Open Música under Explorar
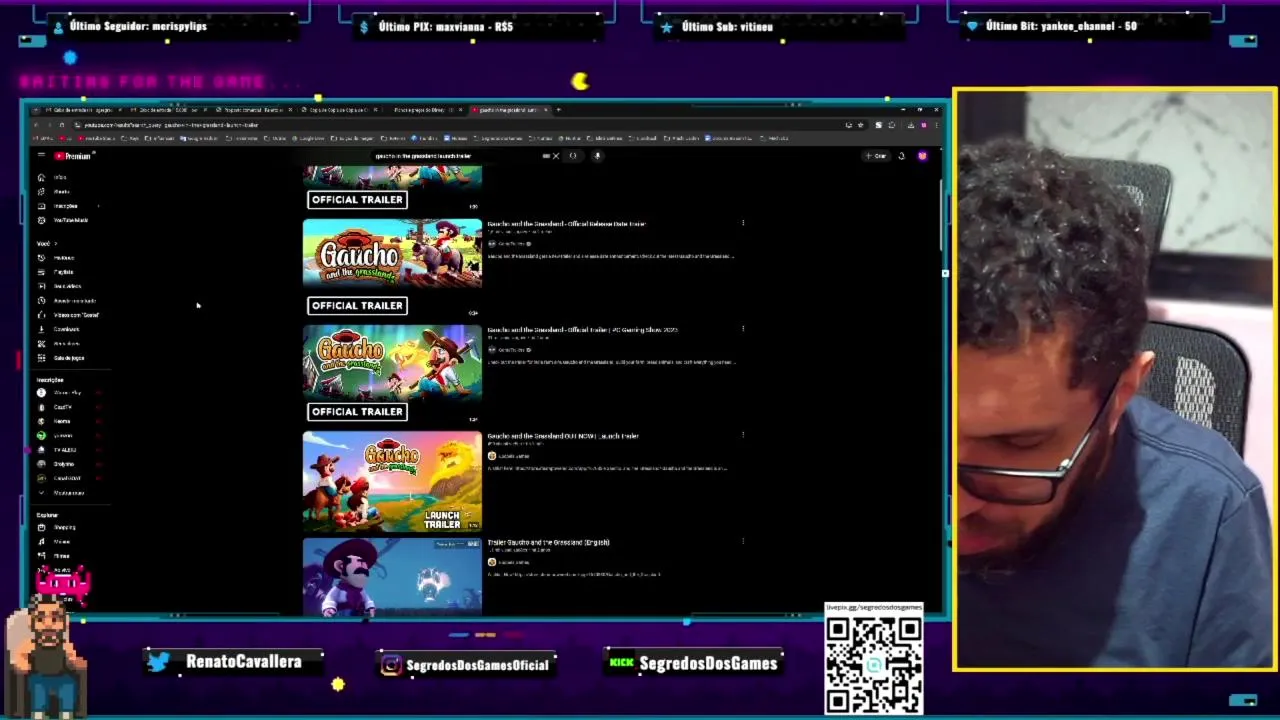 click(55, 541)
